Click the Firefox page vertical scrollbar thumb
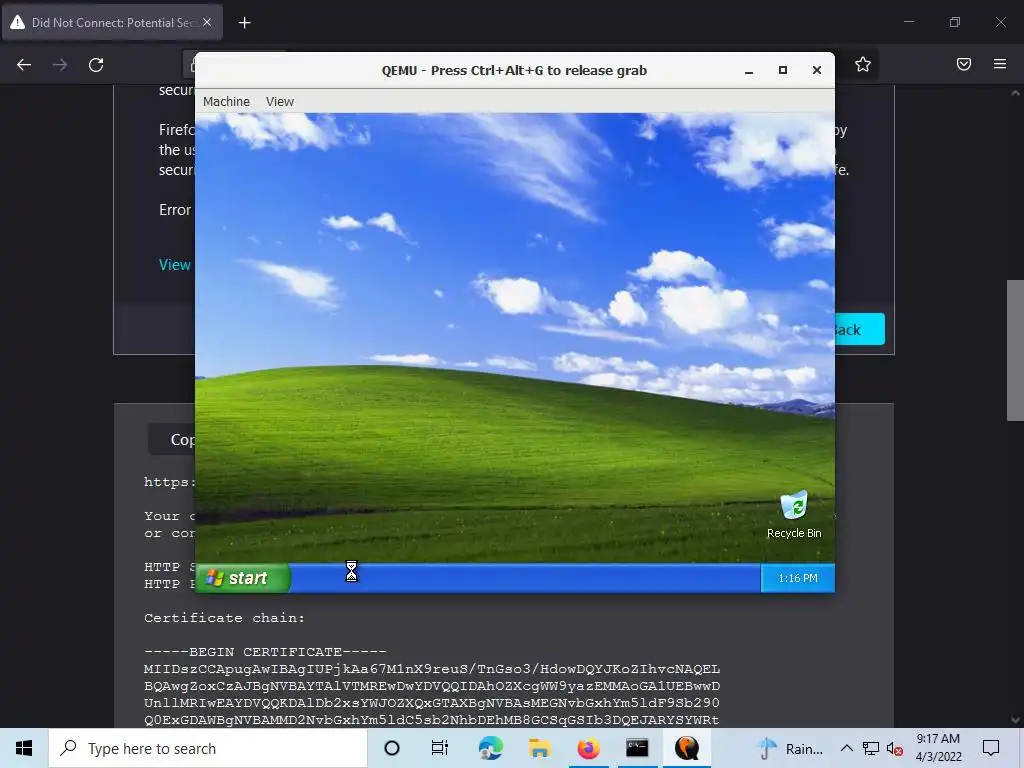The height and width of the screenshot is (768, 1024). pyautogui.click(x=1015, y=350)
